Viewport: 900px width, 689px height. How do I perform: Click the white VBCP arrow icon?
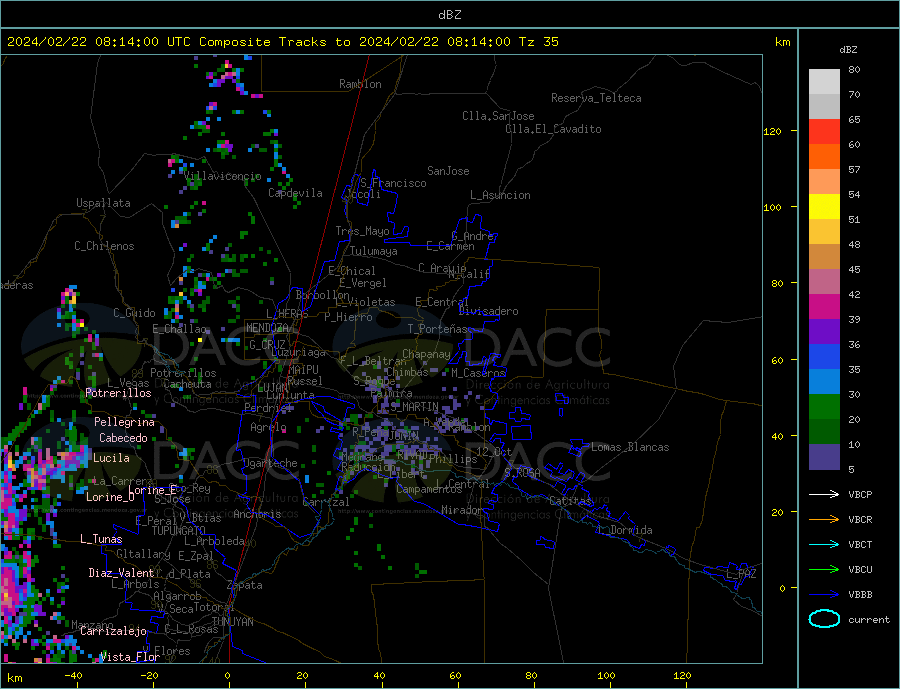(824, 494)
